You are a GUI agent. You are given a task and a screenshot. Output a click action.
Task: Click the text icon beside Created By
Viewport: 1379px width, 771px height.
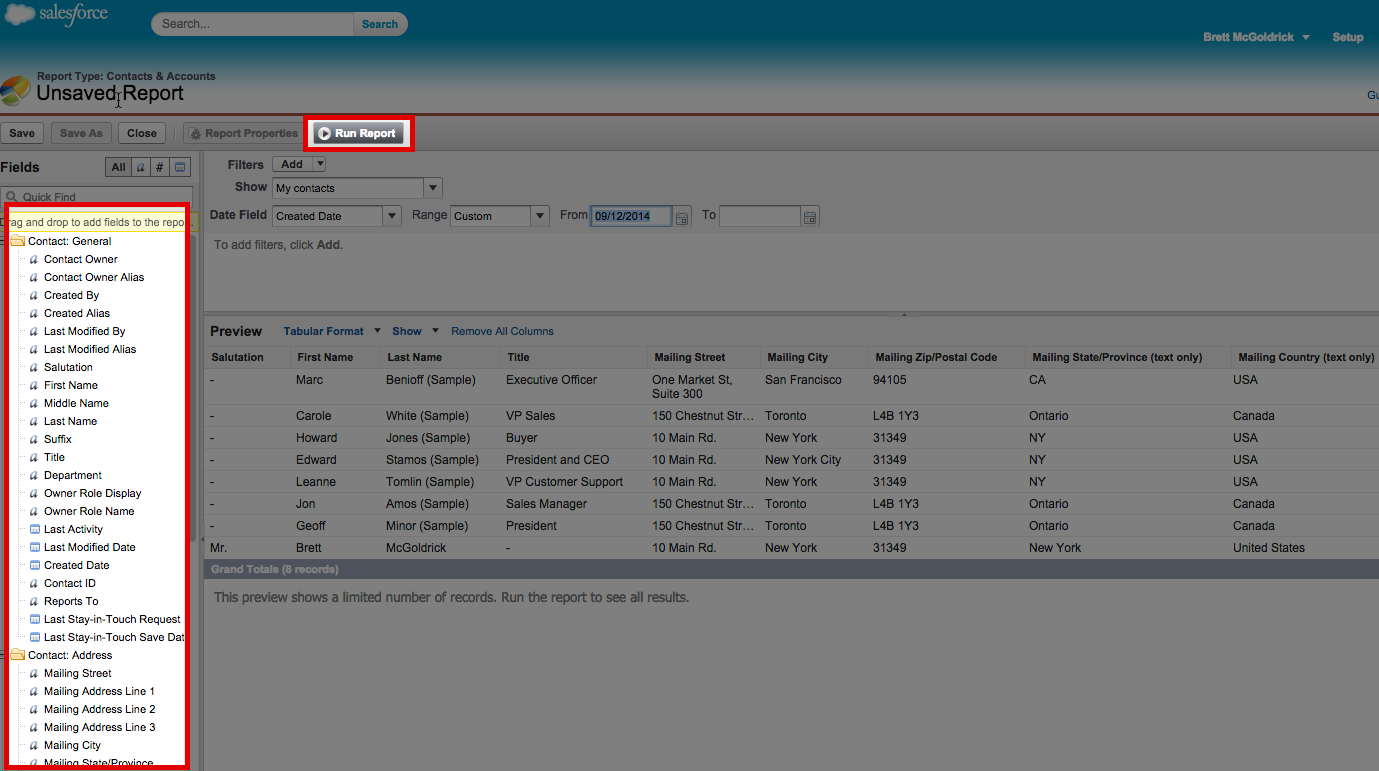click(x=35, y=295)
